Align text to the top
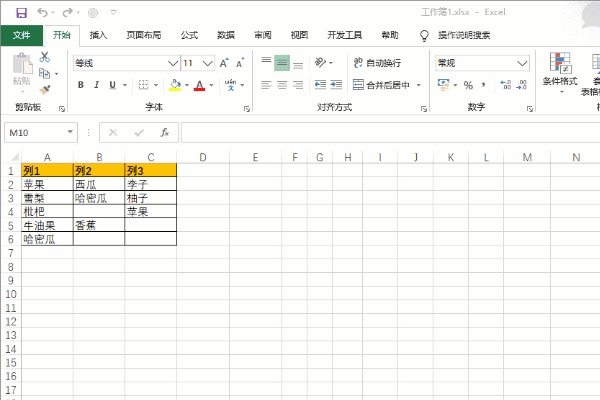 click(x=266, y=62)
